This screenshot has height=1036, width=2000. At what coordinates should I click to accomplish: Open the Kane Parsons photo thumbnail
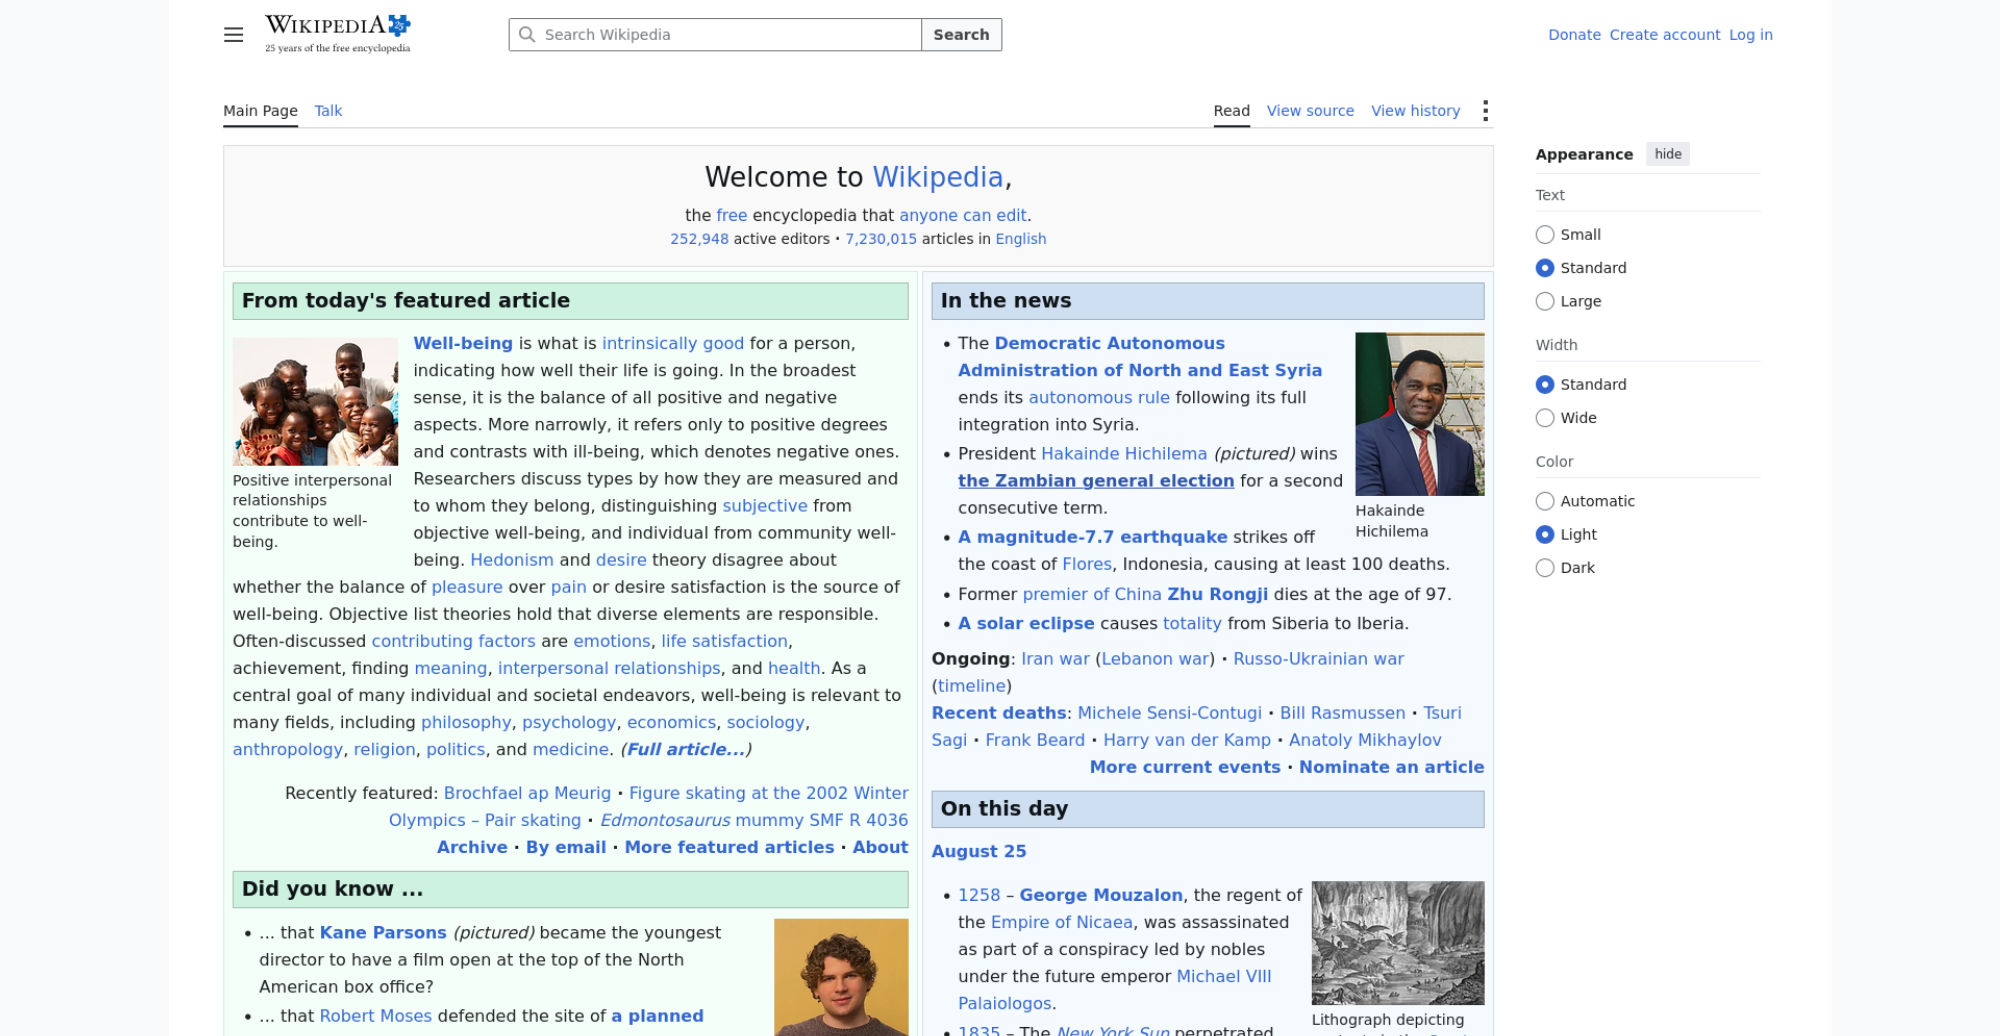pyautogui.click(x=841, y=977)
